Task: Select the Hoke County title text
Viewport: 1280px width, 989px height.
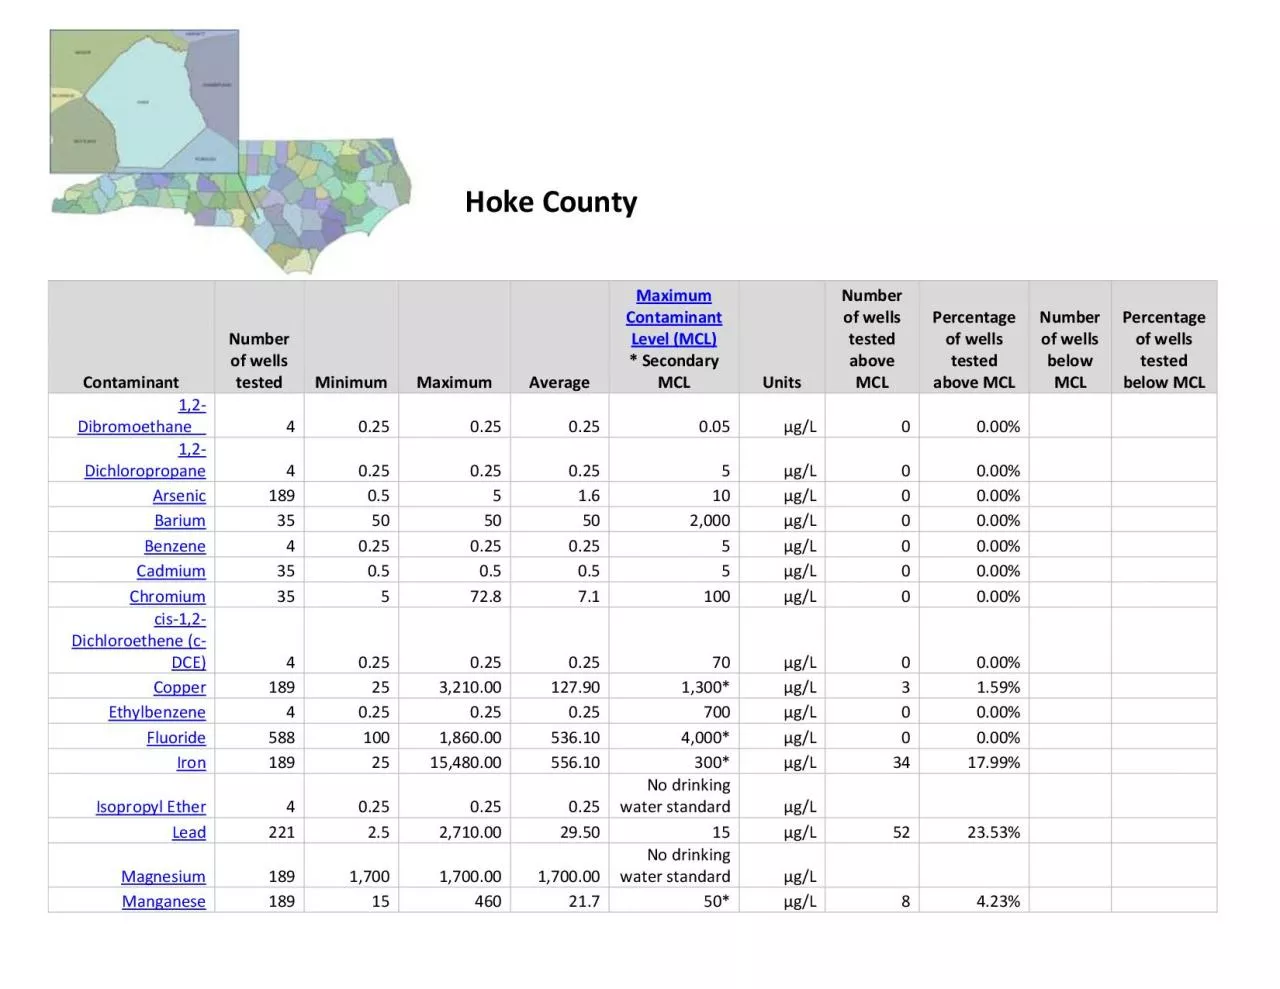Action: pos(551,202)
